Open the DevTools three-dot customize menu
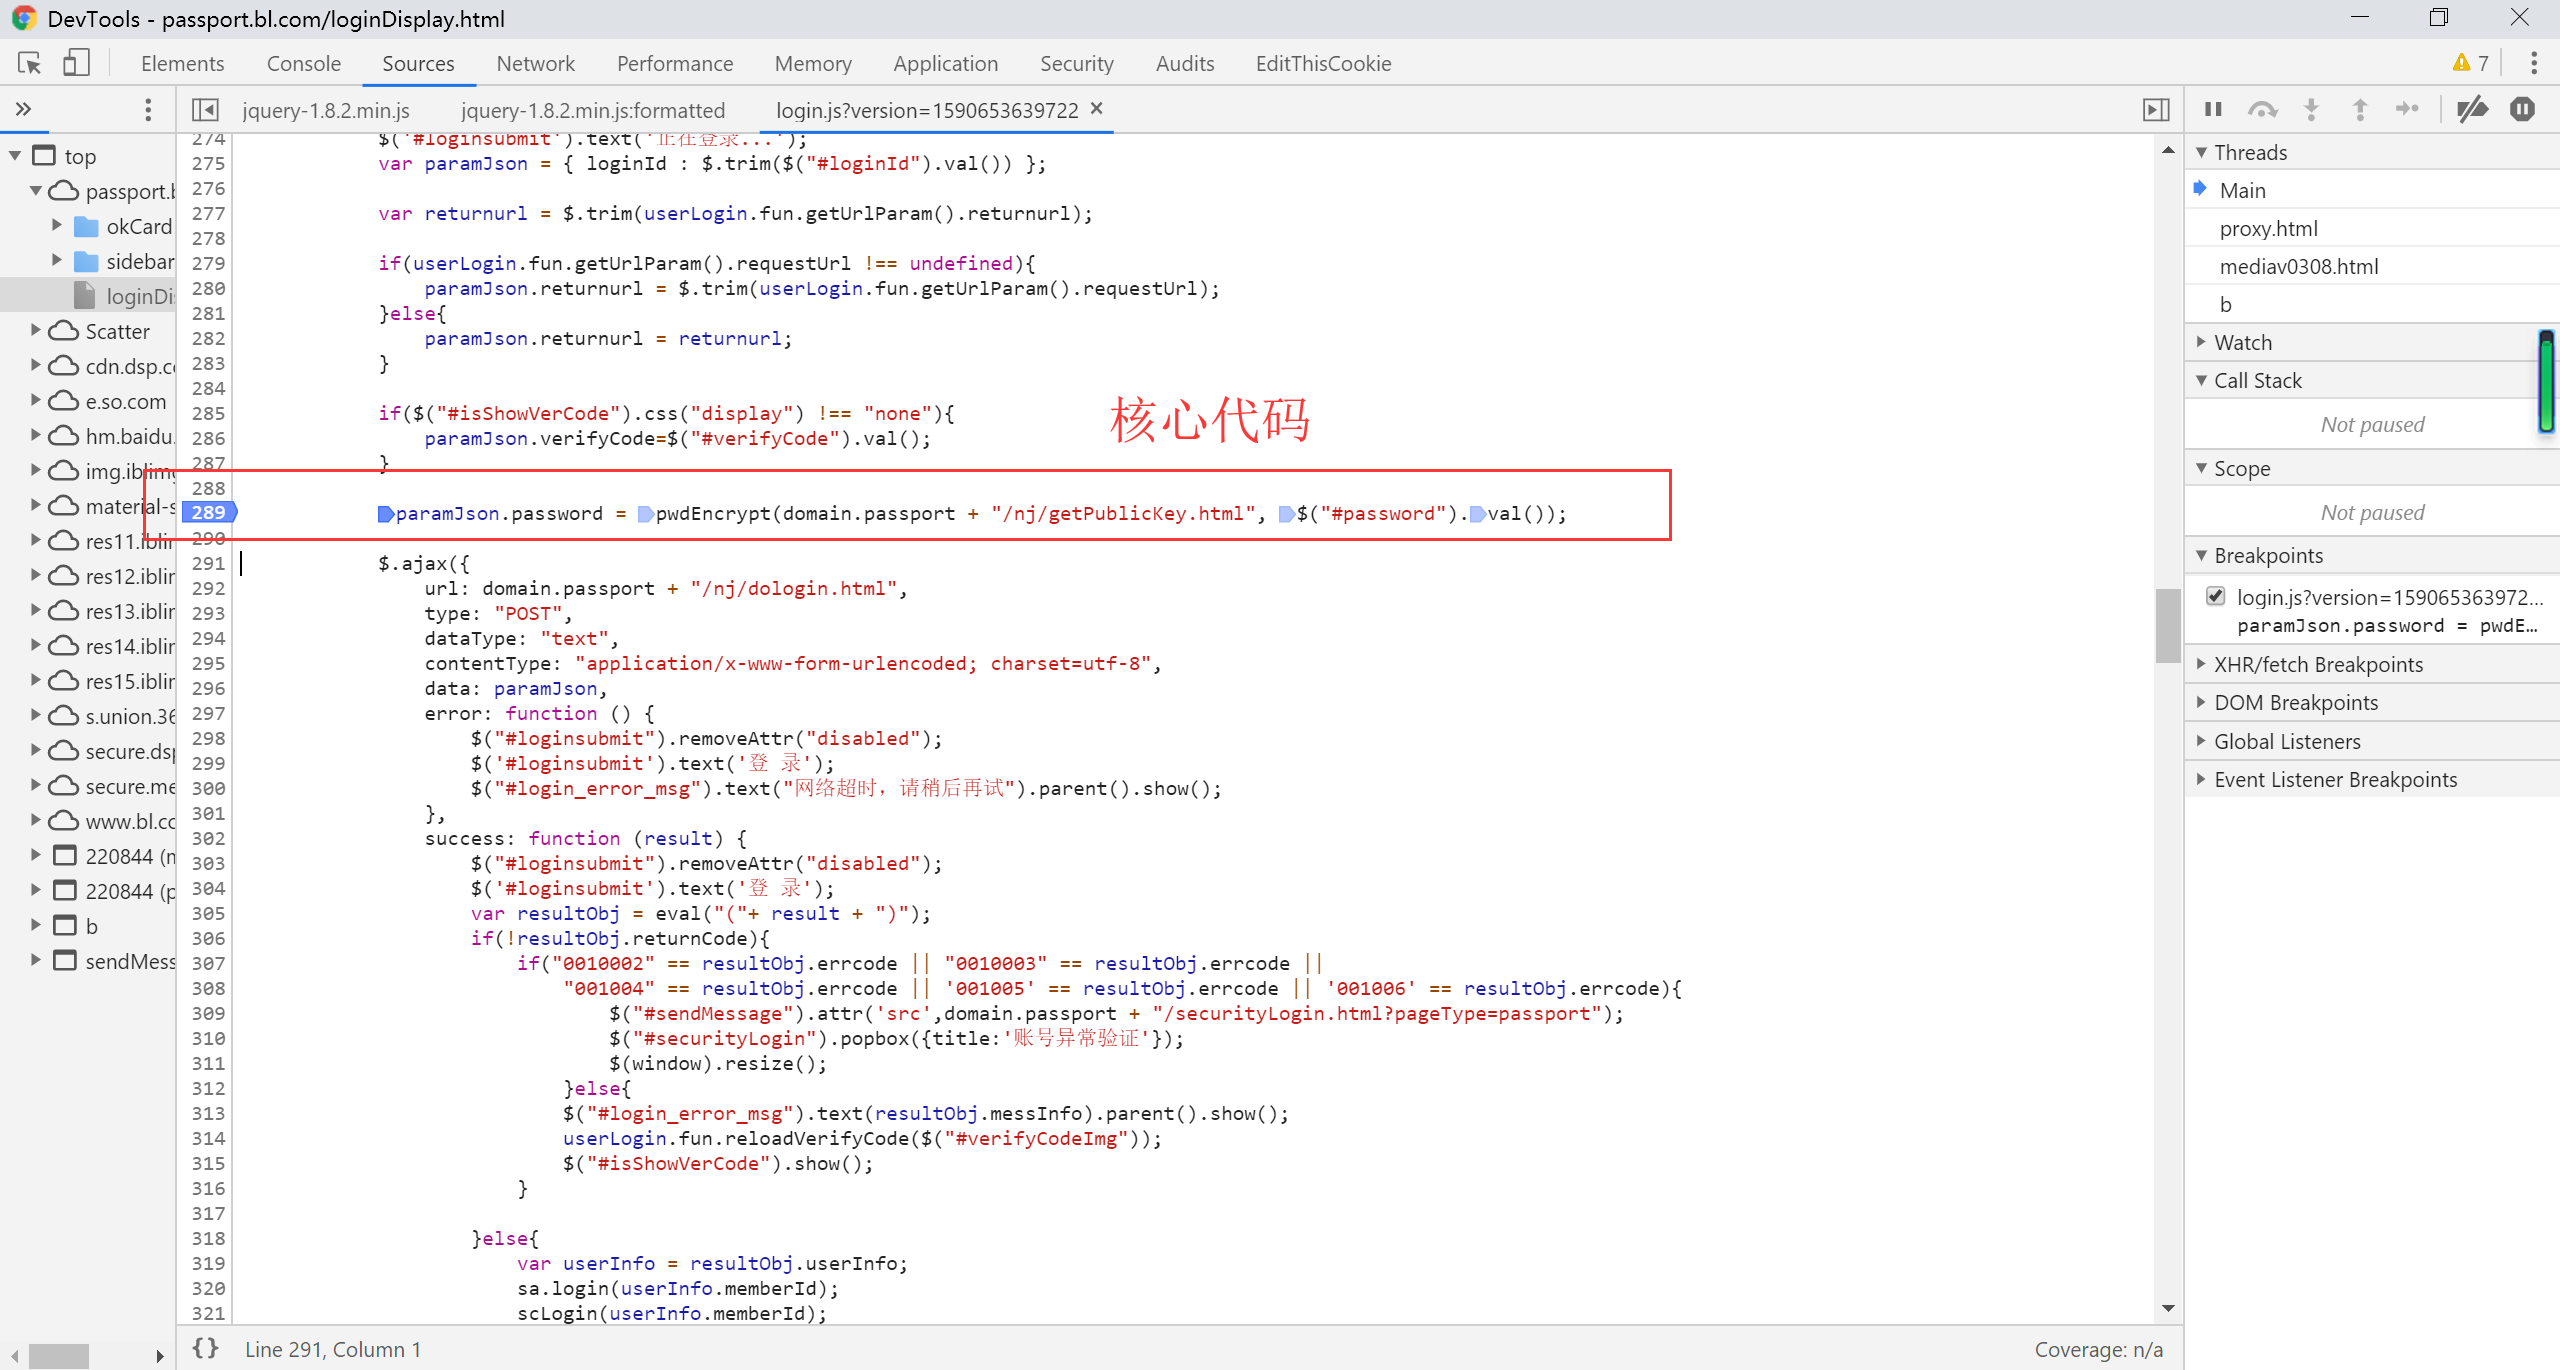Viewport: 2560px width, 1370px height. 2534,63
